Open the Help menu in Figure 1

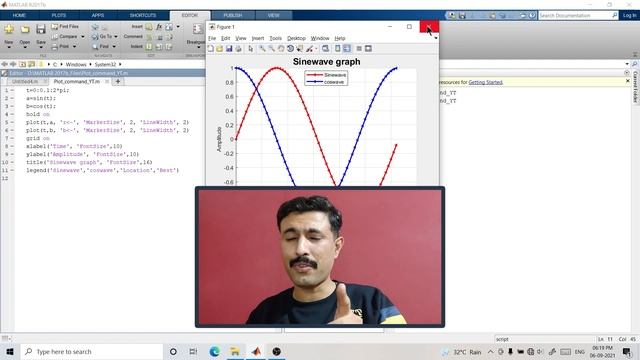[340, 38]
